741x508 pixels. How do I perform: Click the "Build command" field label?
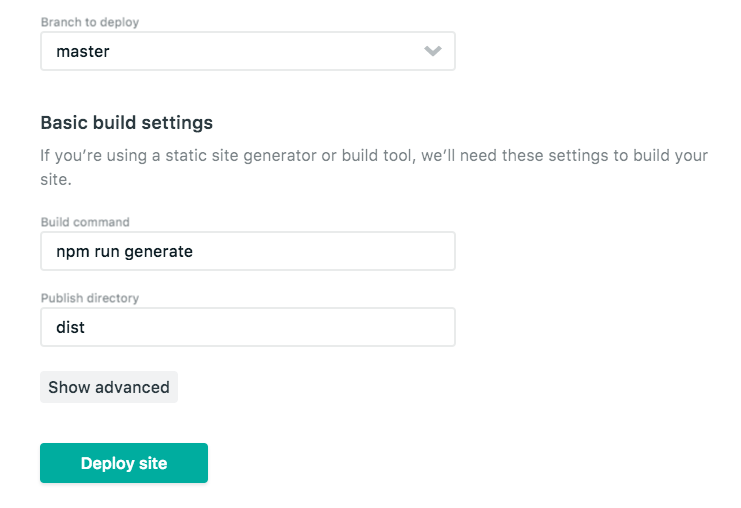[x=85, y=222]
